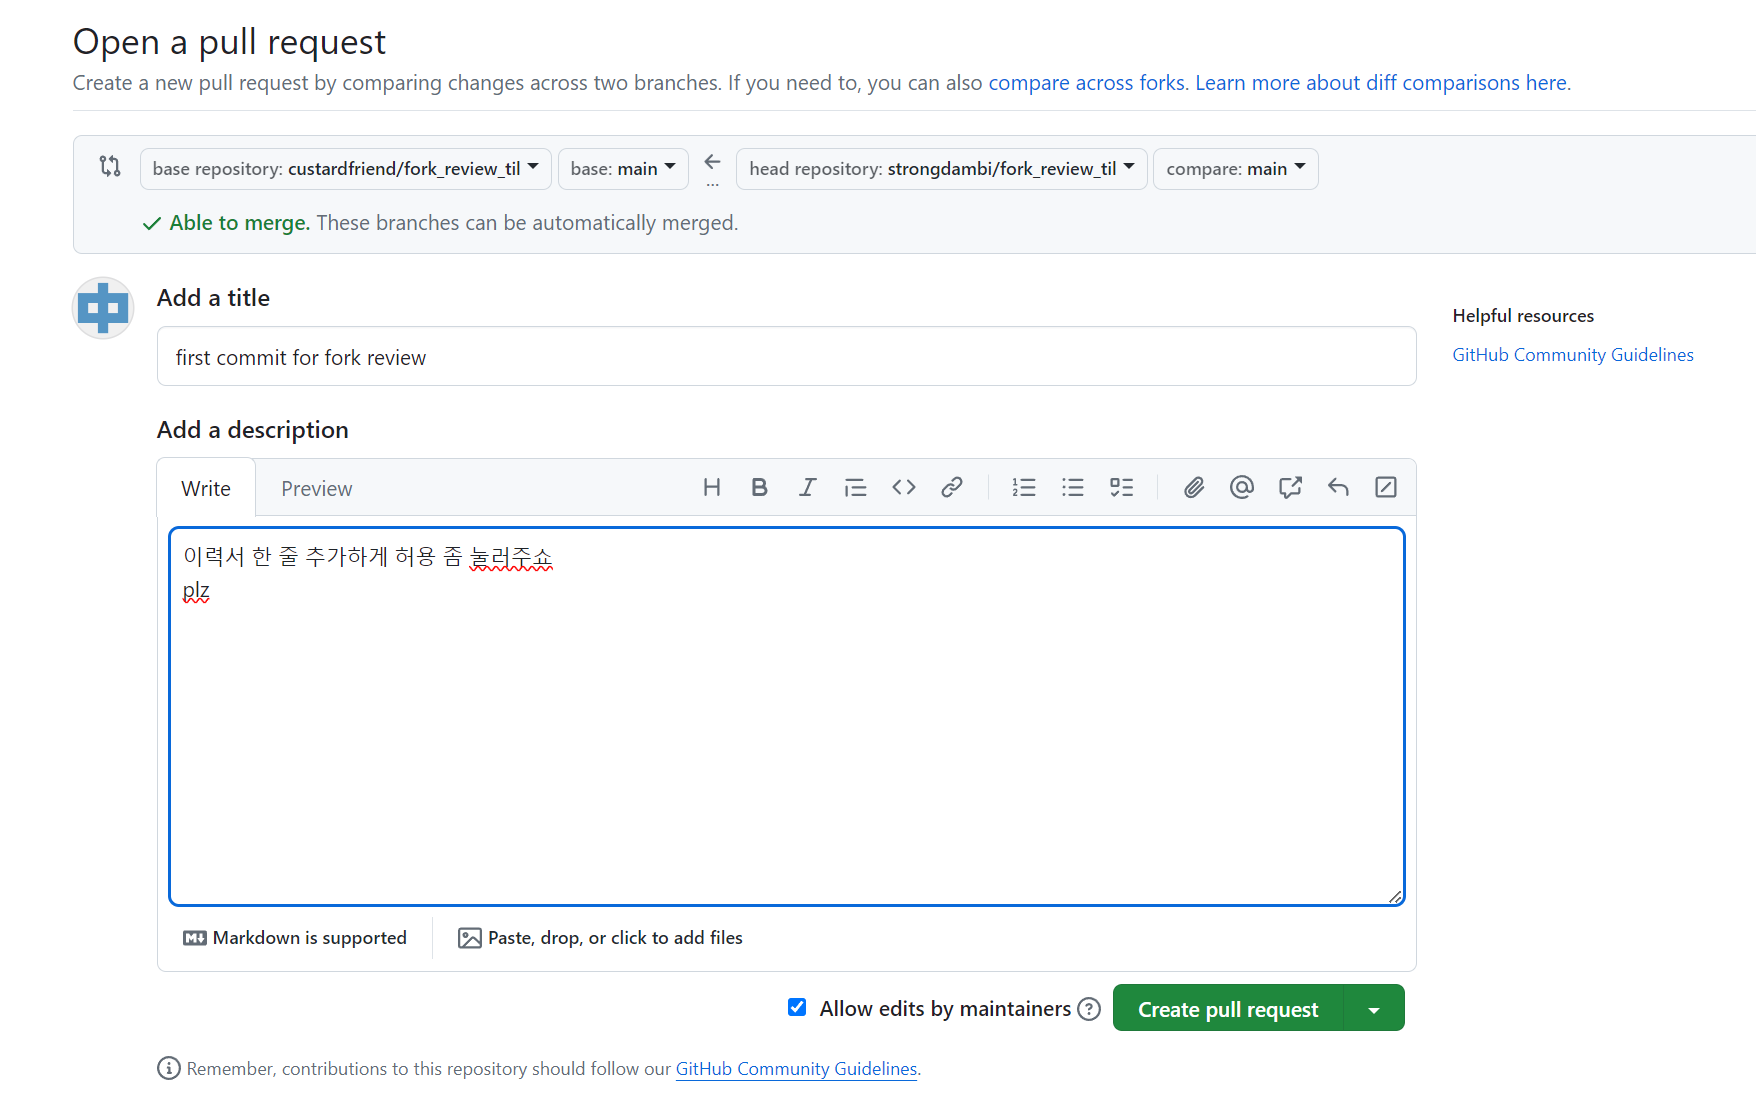Insert a quote block icon
The width and height of the screenshot is (1756, 1107).
click(855, 487)
